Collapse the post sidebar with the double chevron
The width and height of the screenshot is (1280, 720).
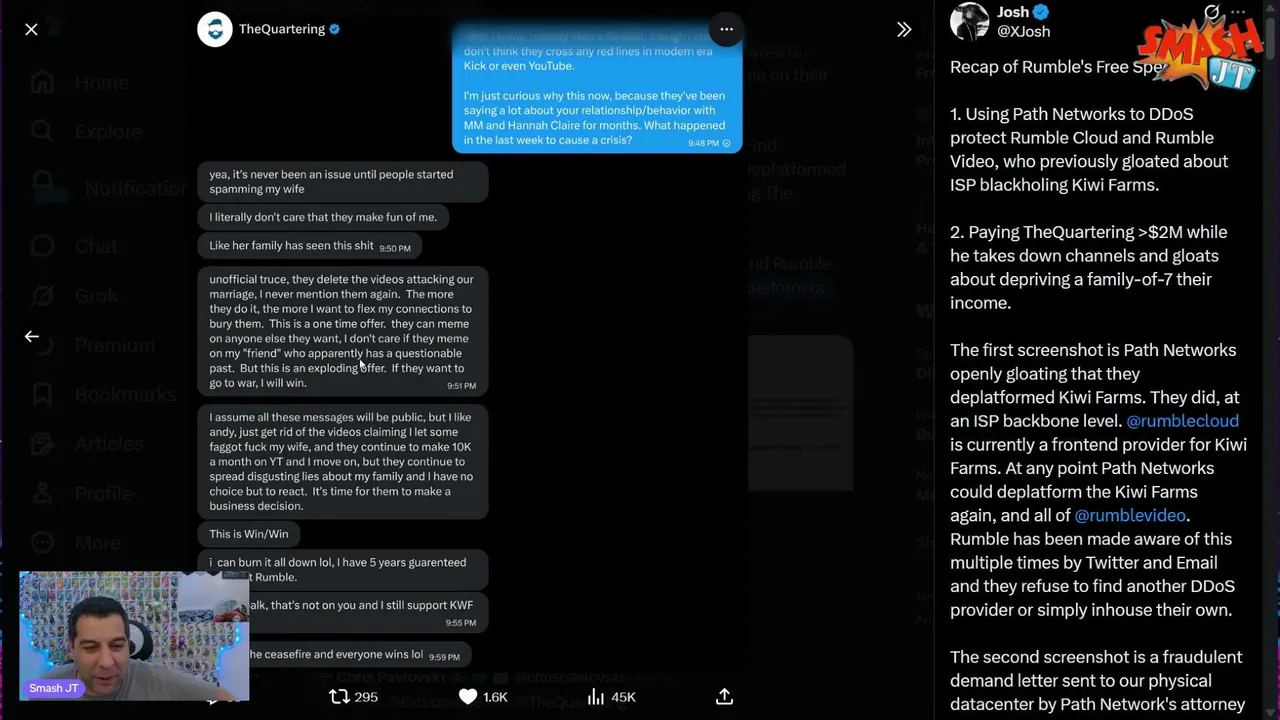pos(904,30)
